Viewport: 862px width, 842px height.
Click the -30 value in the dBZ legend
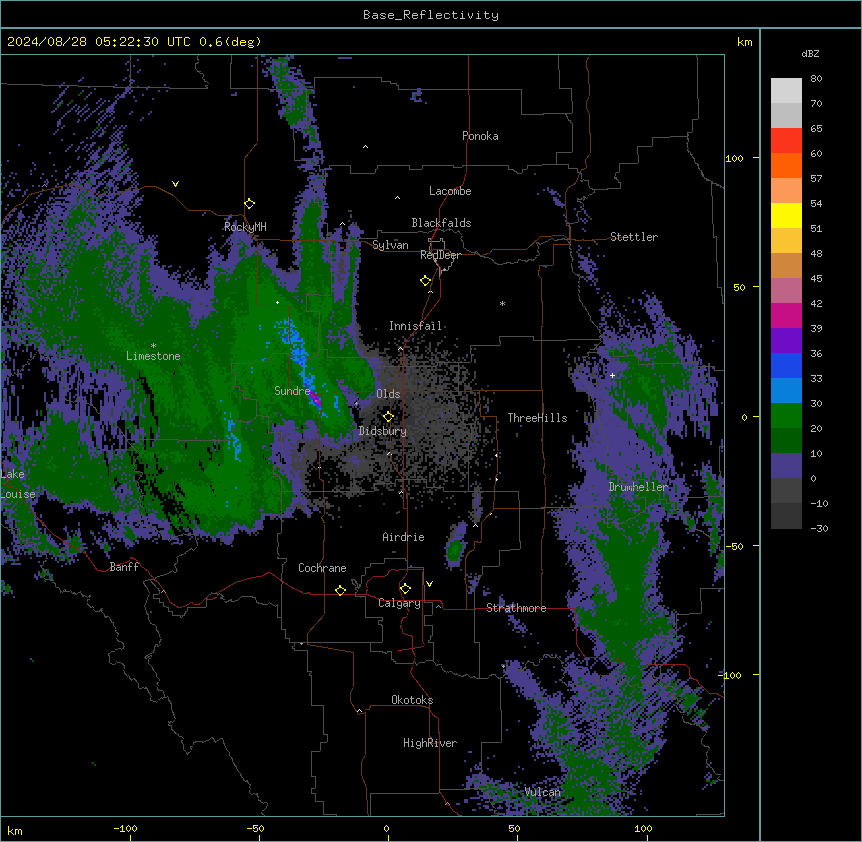click(x=819, y=529)
